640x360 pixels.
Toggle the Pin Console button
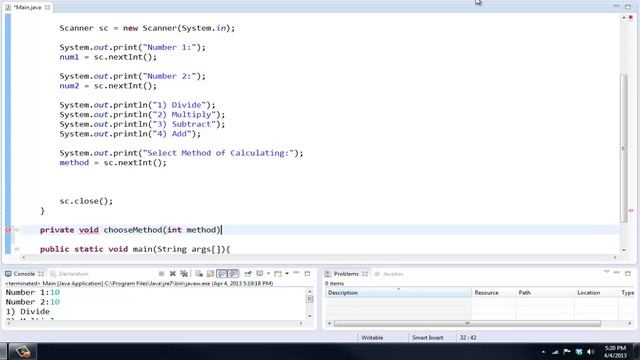(248, 273)
